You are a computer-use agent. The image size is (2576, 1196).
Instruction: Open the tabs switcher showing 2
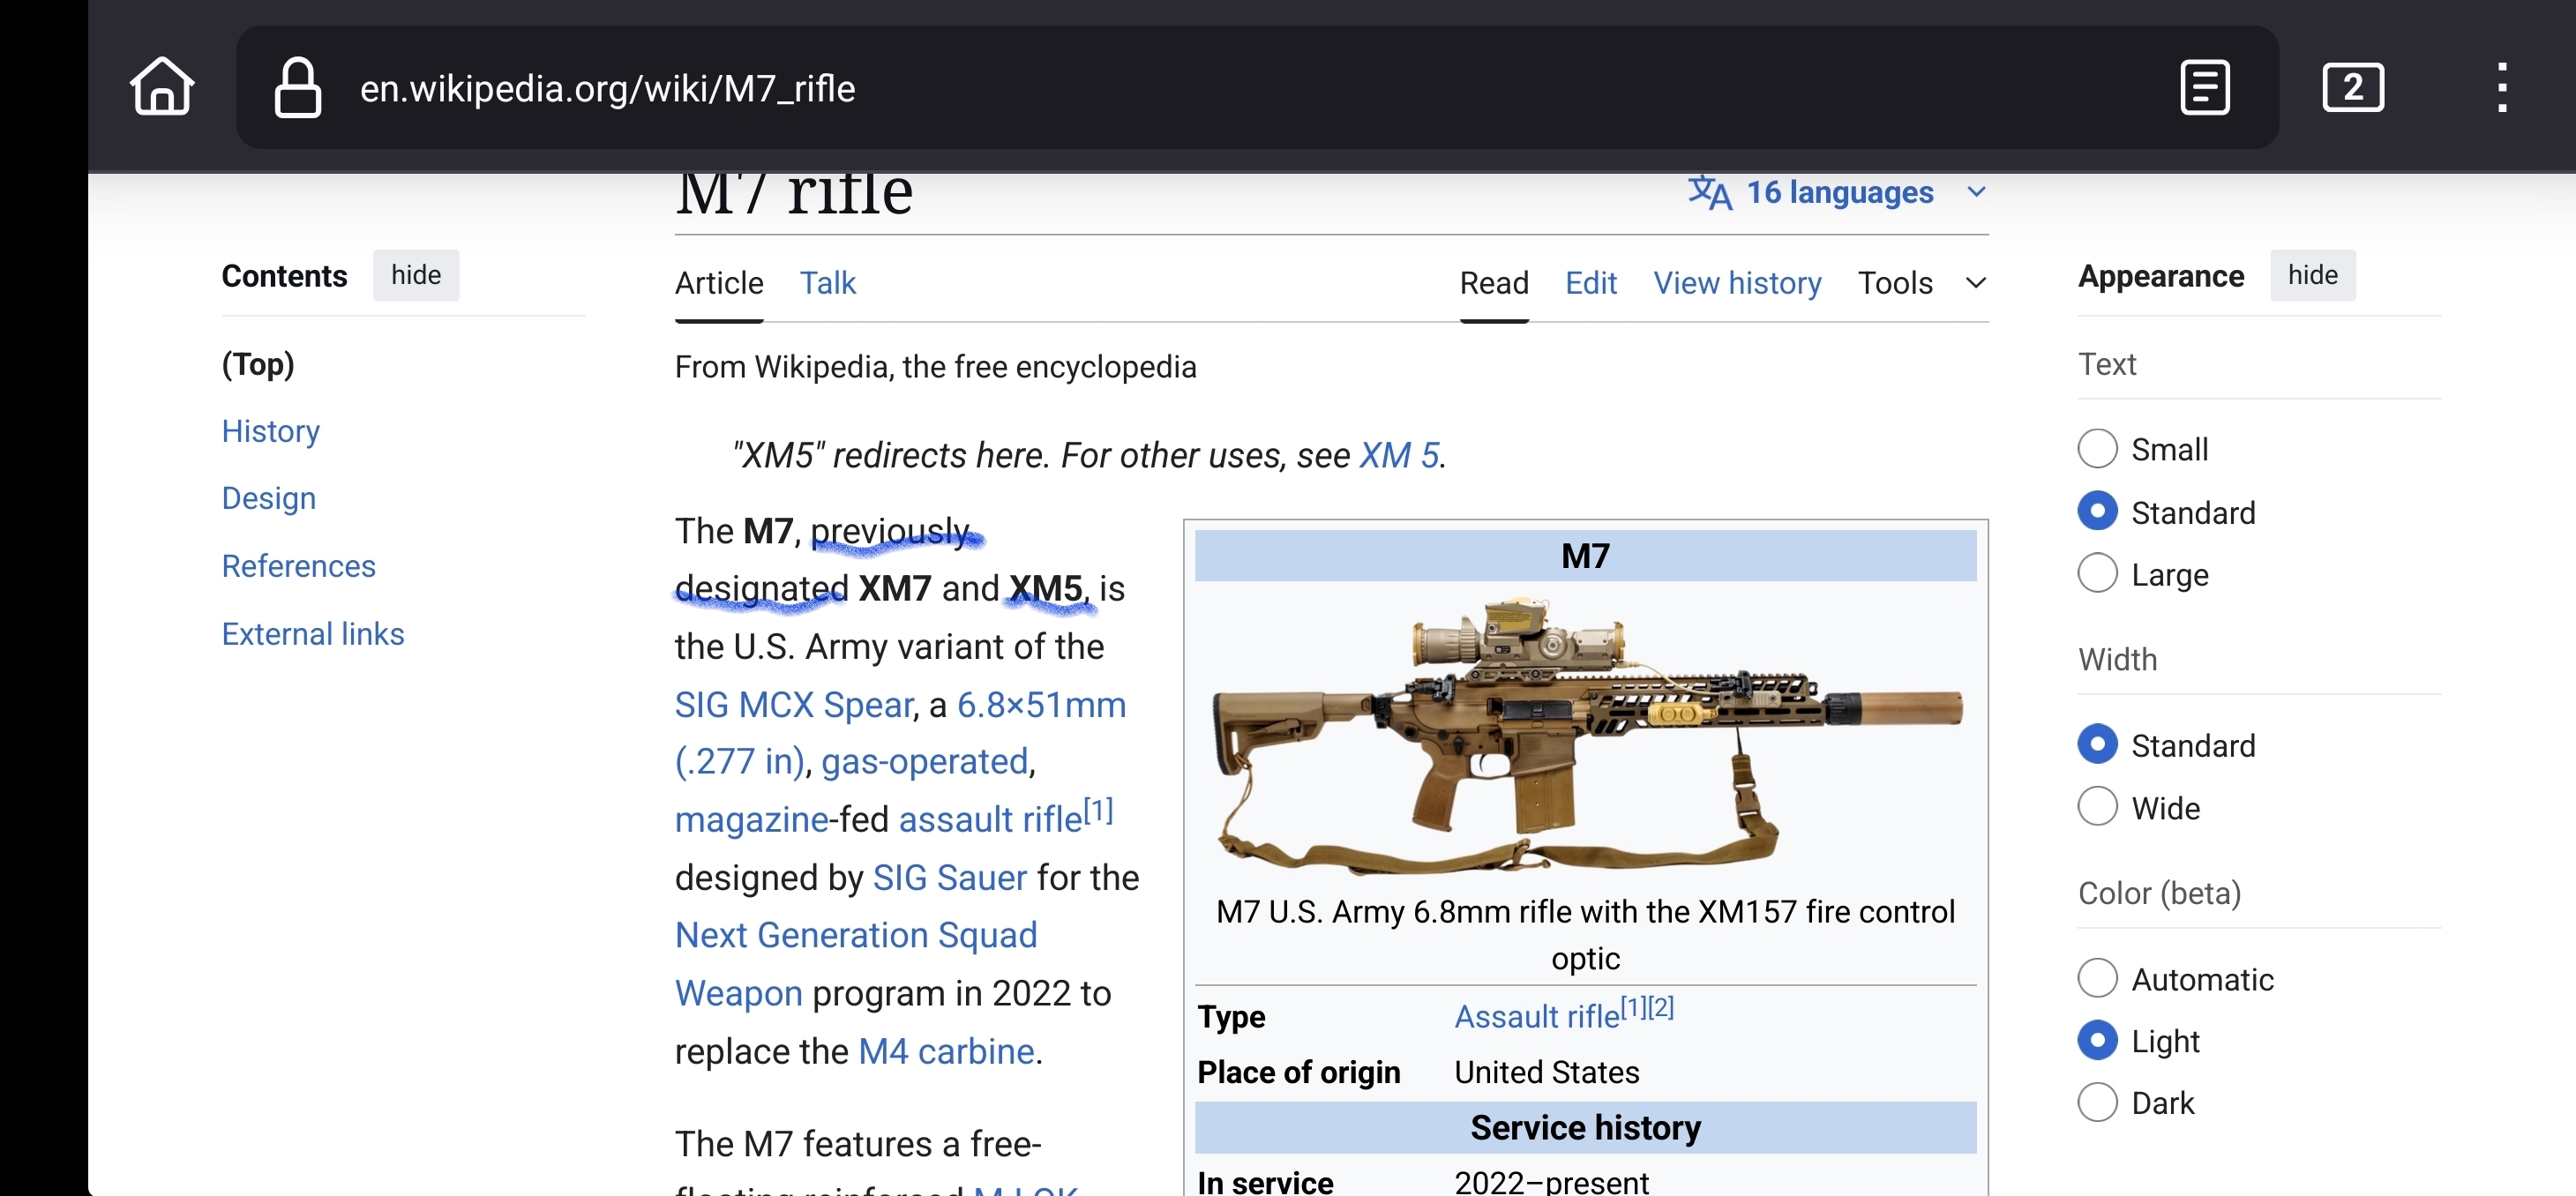click(x=2352, y=88)
